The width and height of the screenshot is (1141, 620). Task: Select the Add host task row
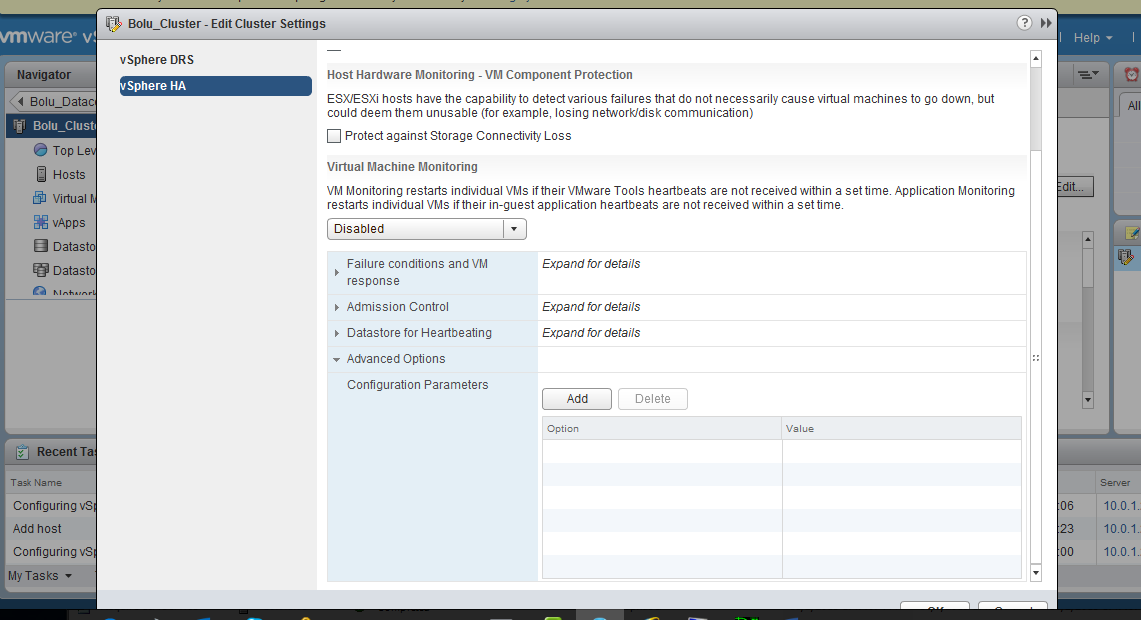click(x=51, y=529)
